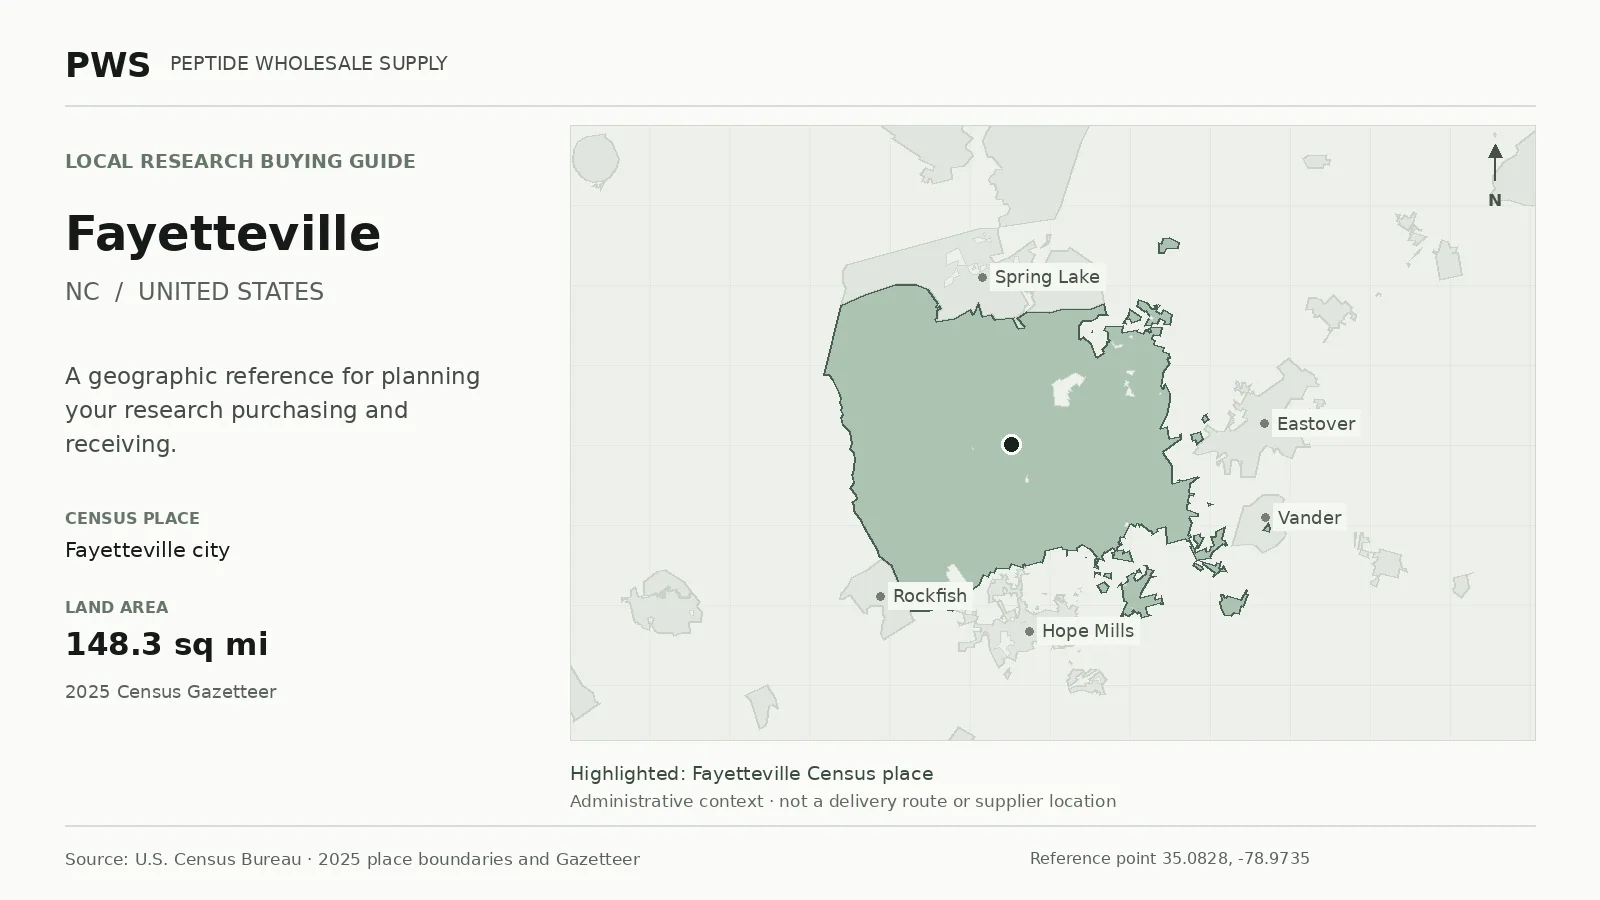Screen dimensions: 1600x900
Task: Click the Highlighted Fayetteville Census place caption
Action: pyautogui.click(x=751, y=773)
